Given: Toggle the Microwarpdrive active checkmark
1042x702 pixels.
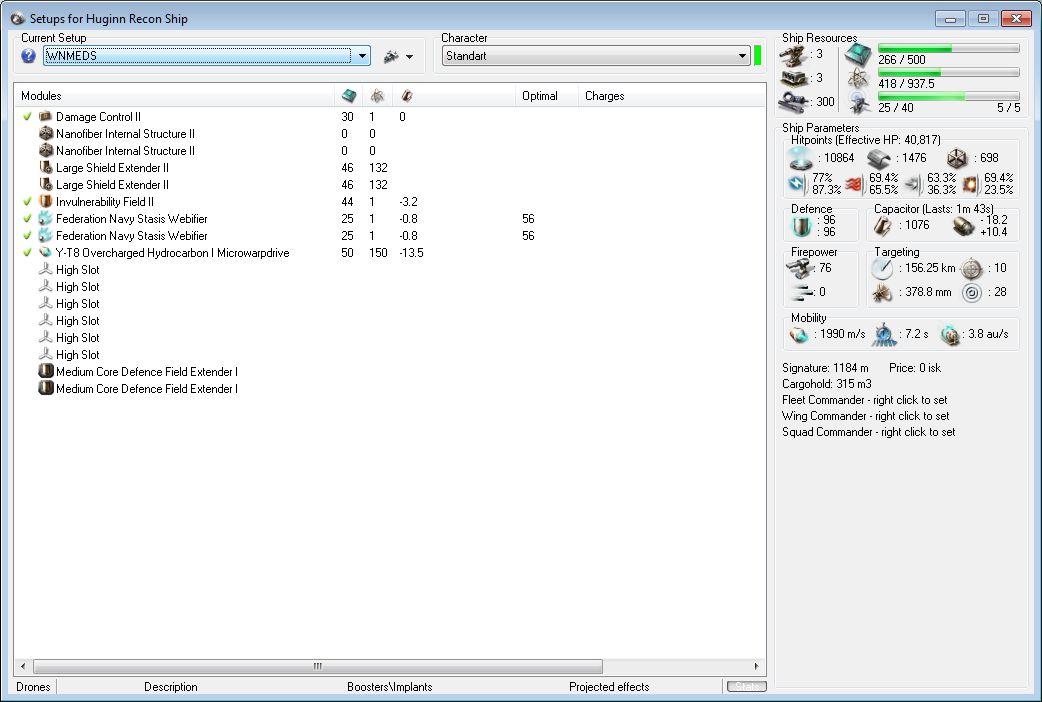Looking at the screenshot, I should point(27,253).
